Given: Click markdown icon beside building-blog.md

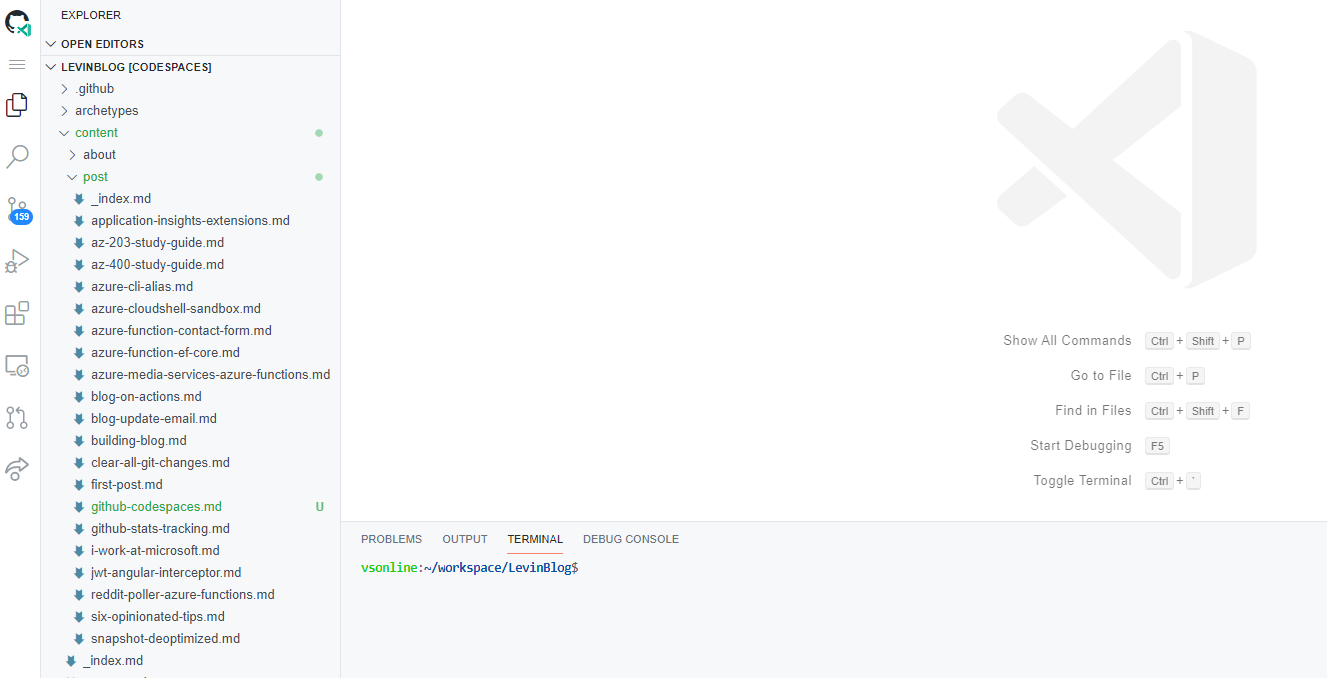Looking at the screenshot, I should click(79, 441).
